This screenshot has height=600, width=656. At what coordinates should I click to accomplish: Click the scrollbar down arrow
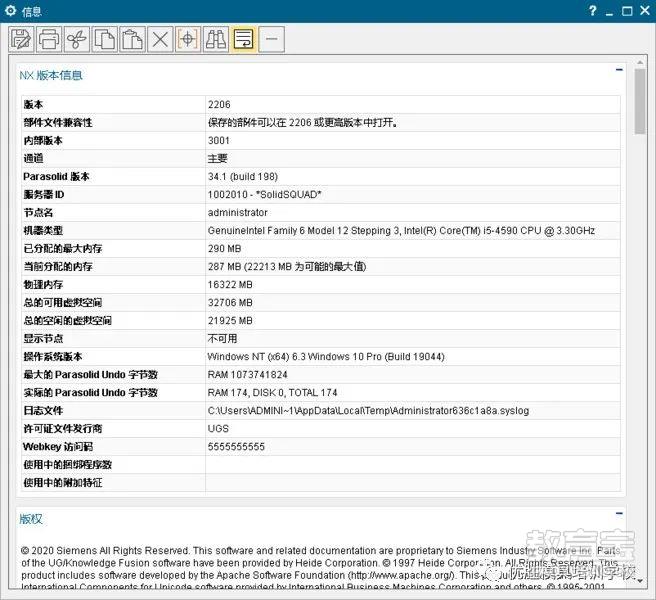[640, 581]
